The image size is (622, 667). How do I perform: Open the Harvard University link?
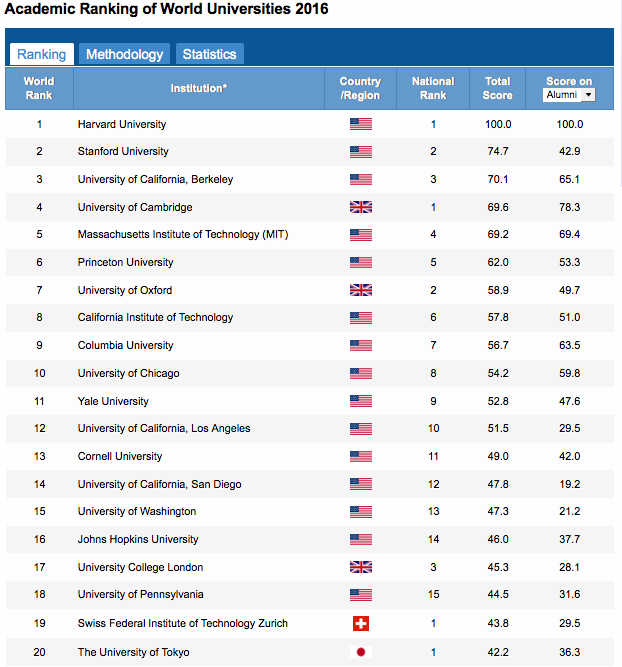click(x=122, y=125)
